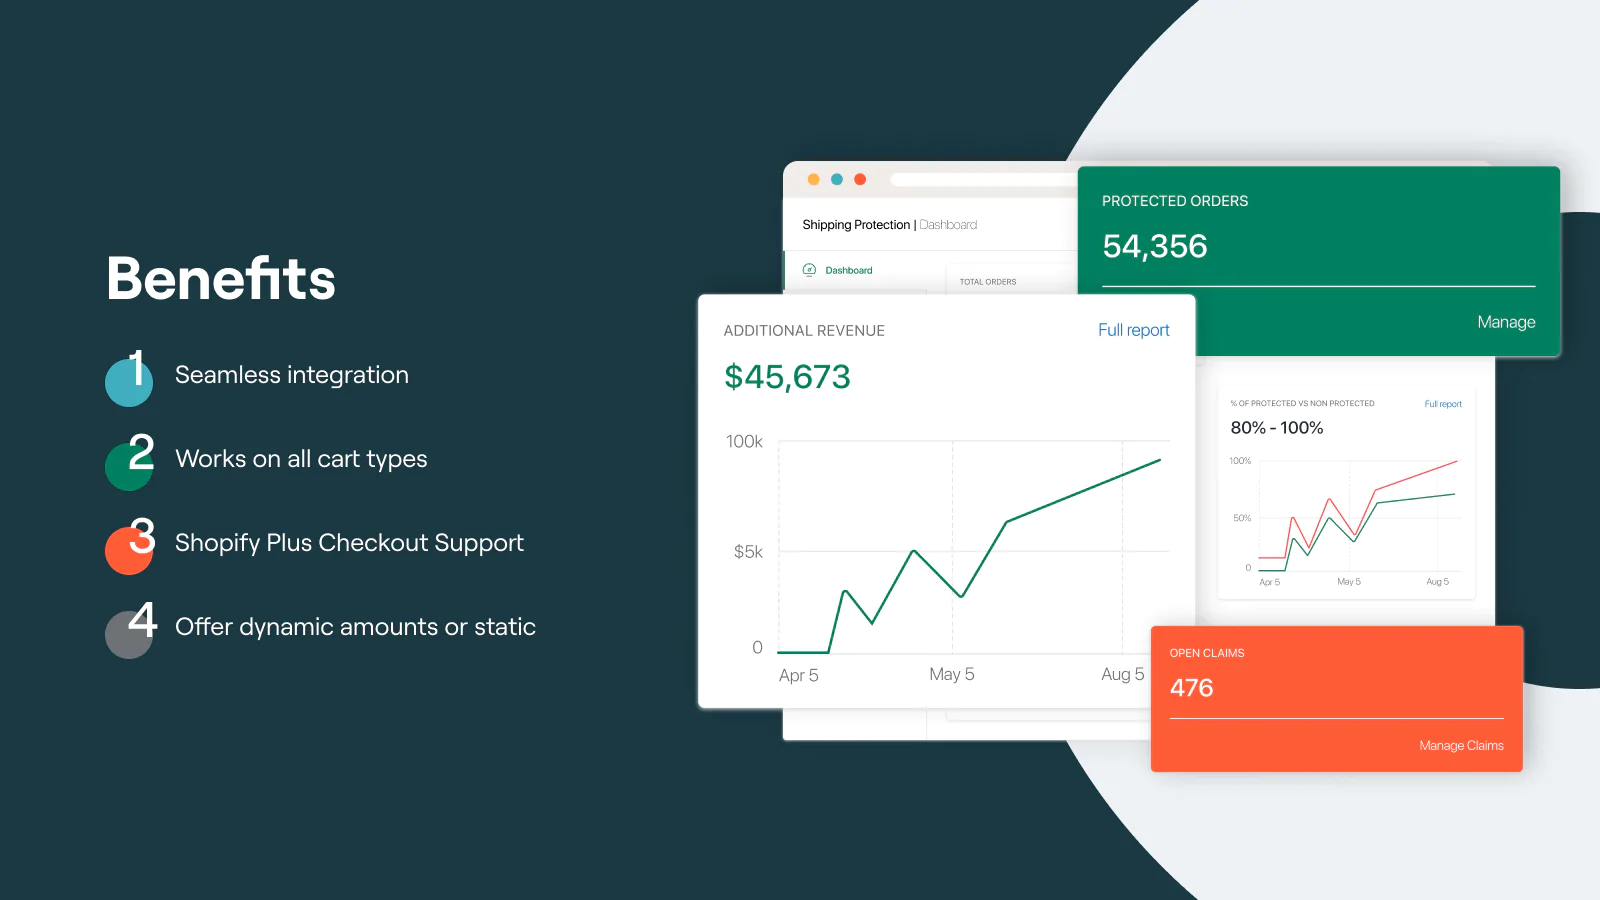Open Manage Claims on Open Claims card
Screen dimensions: 1600x900
[1461, 746]
